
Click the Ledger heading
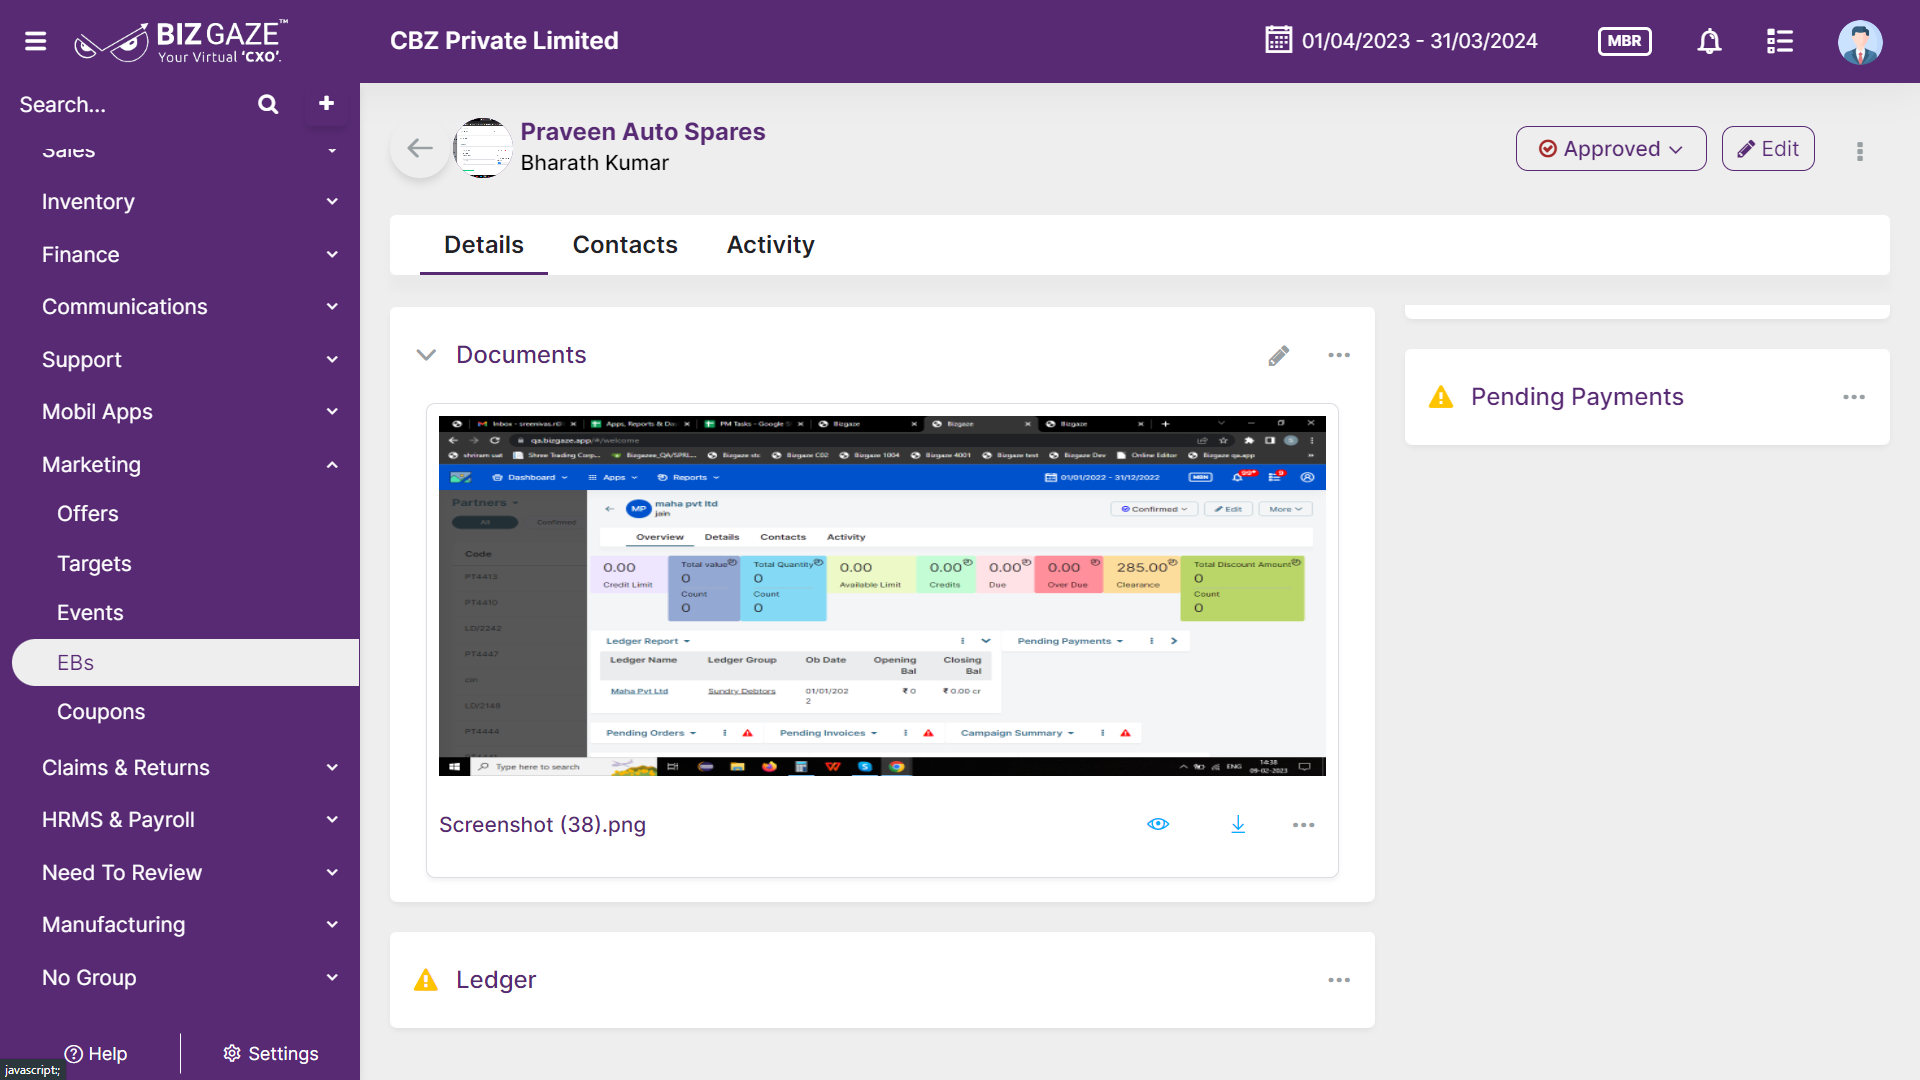click(x=496, y=980)
